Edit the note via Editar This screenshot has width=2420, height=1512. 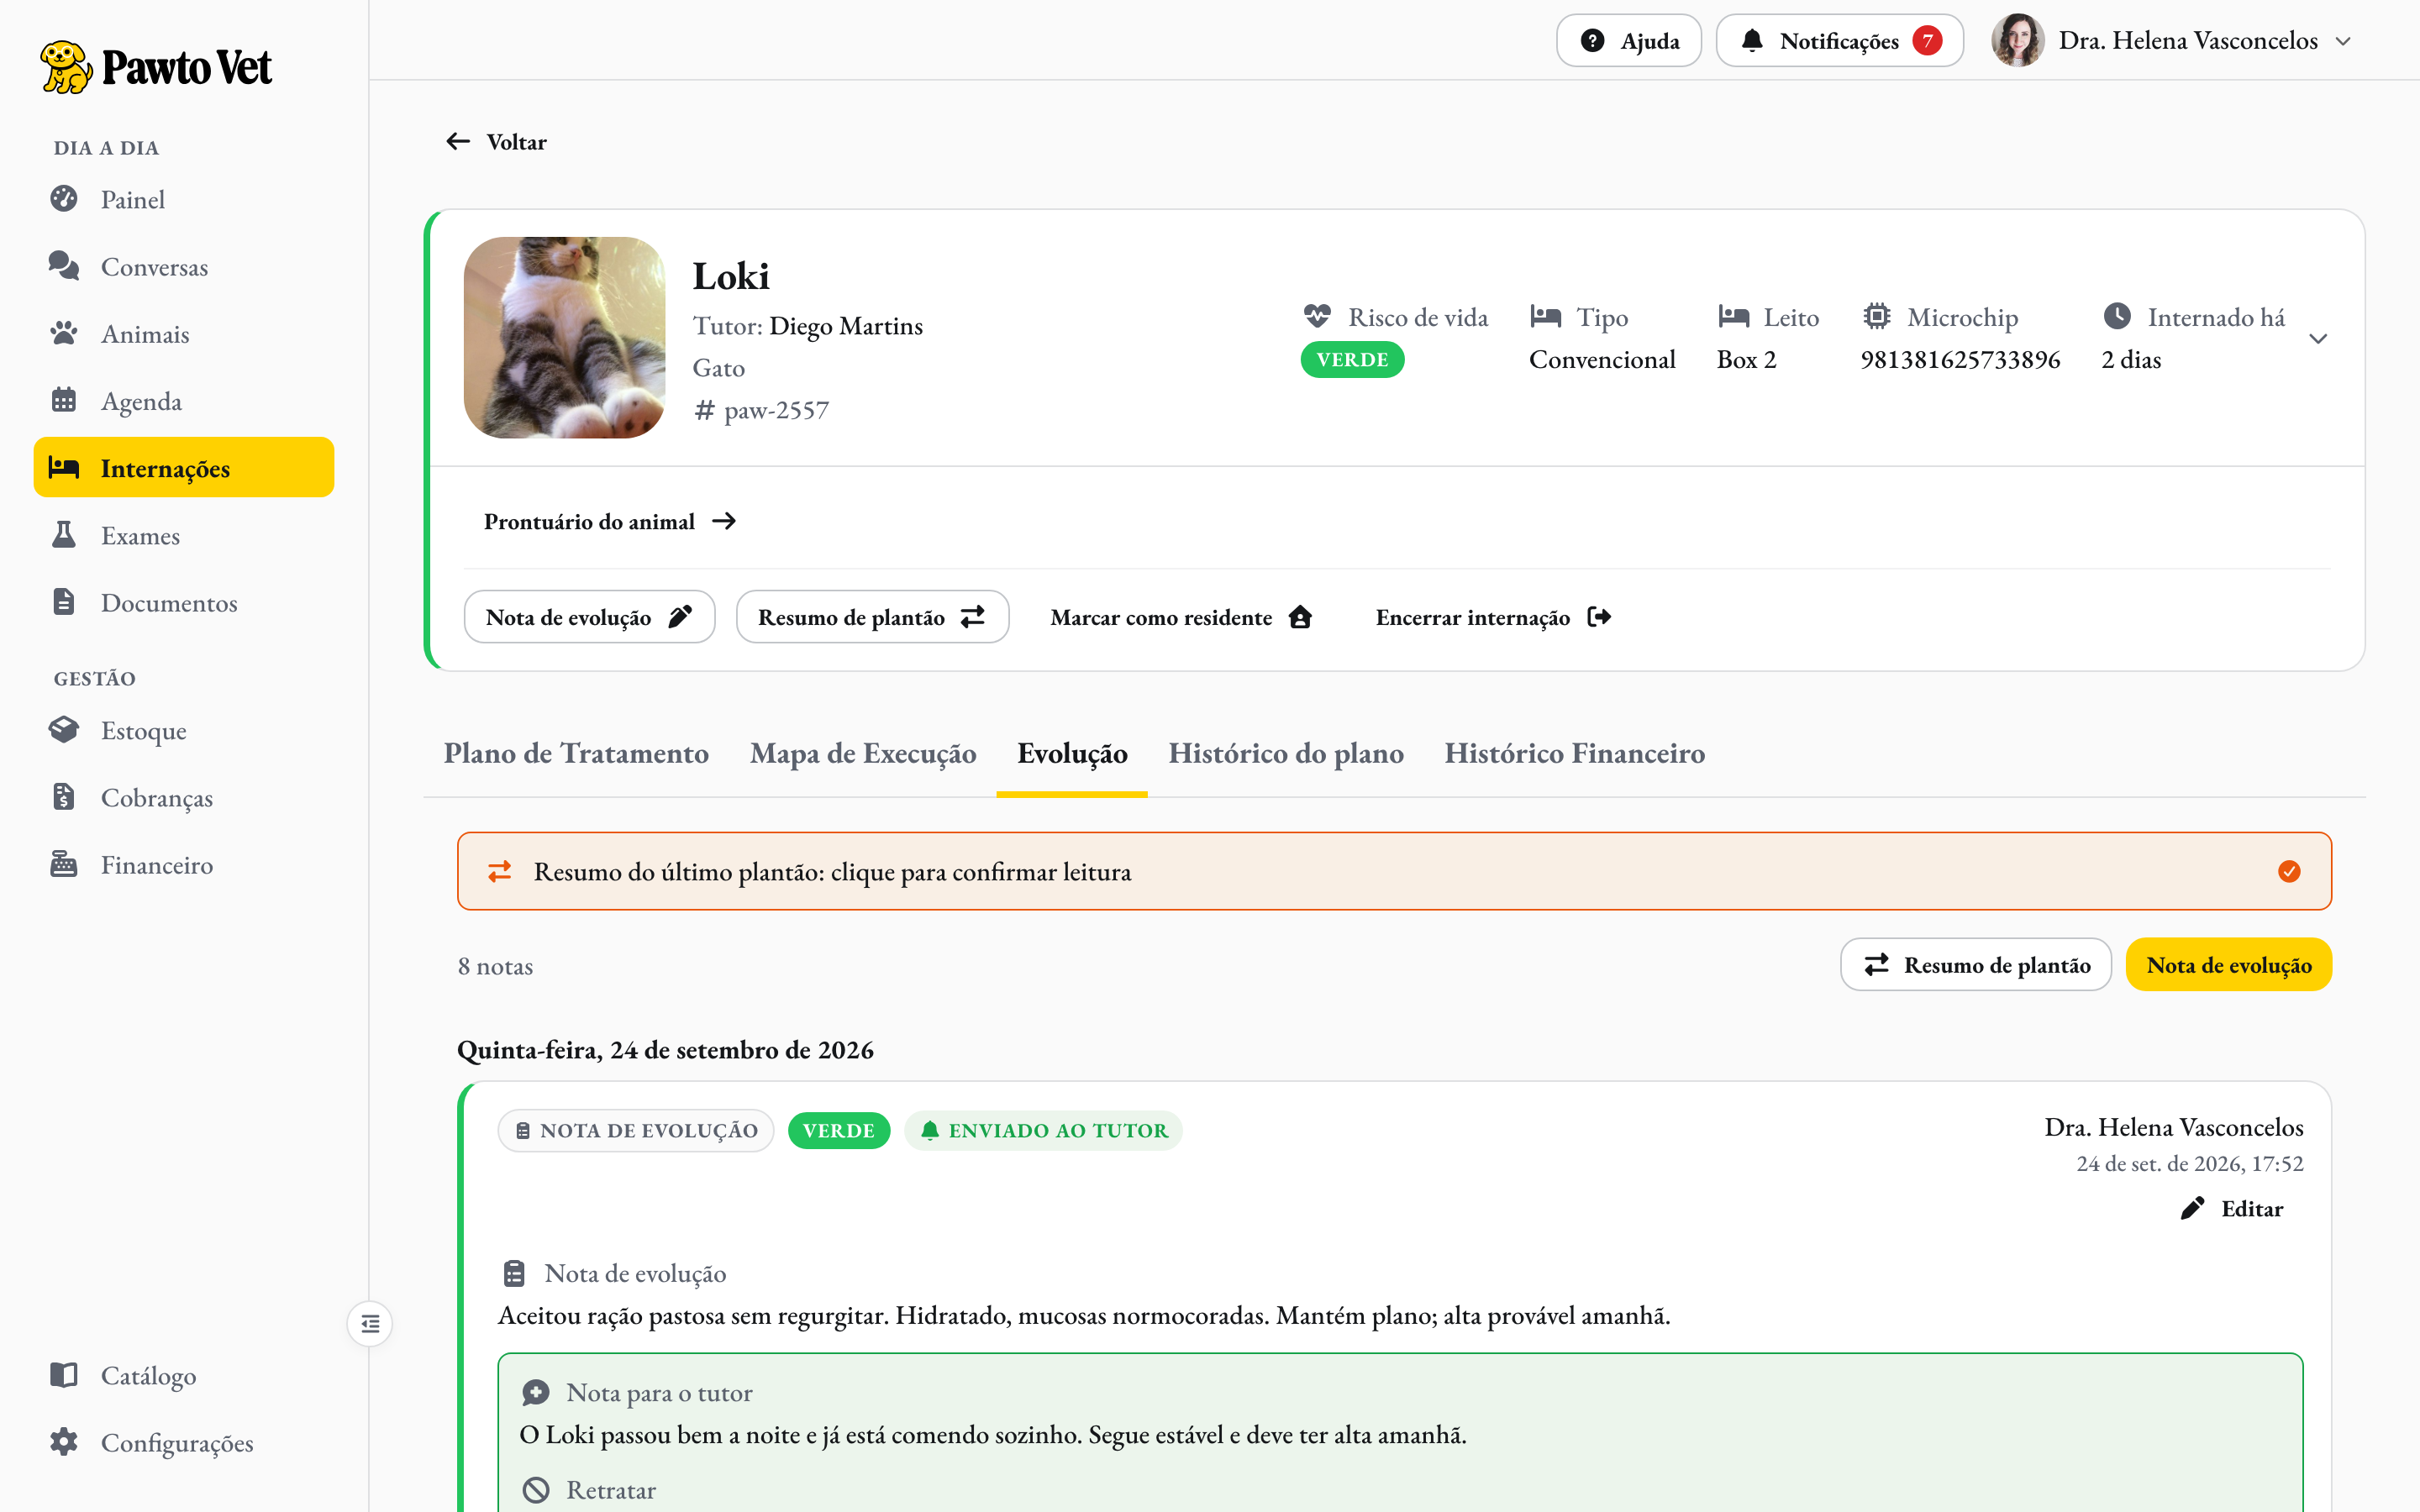(x=2232, y=1209)
